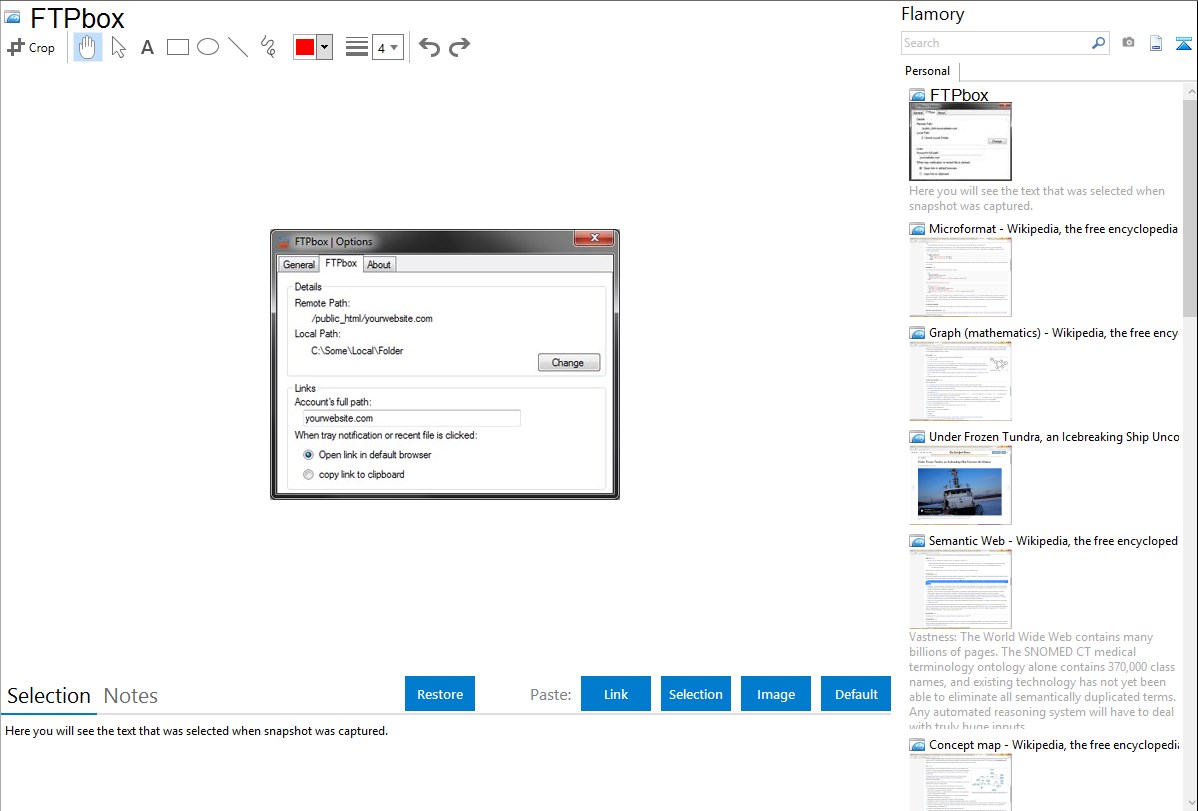Open the Graph (mathematics) snapshot thumbnail
The image size is (1198, 811).
pos(960,381)
